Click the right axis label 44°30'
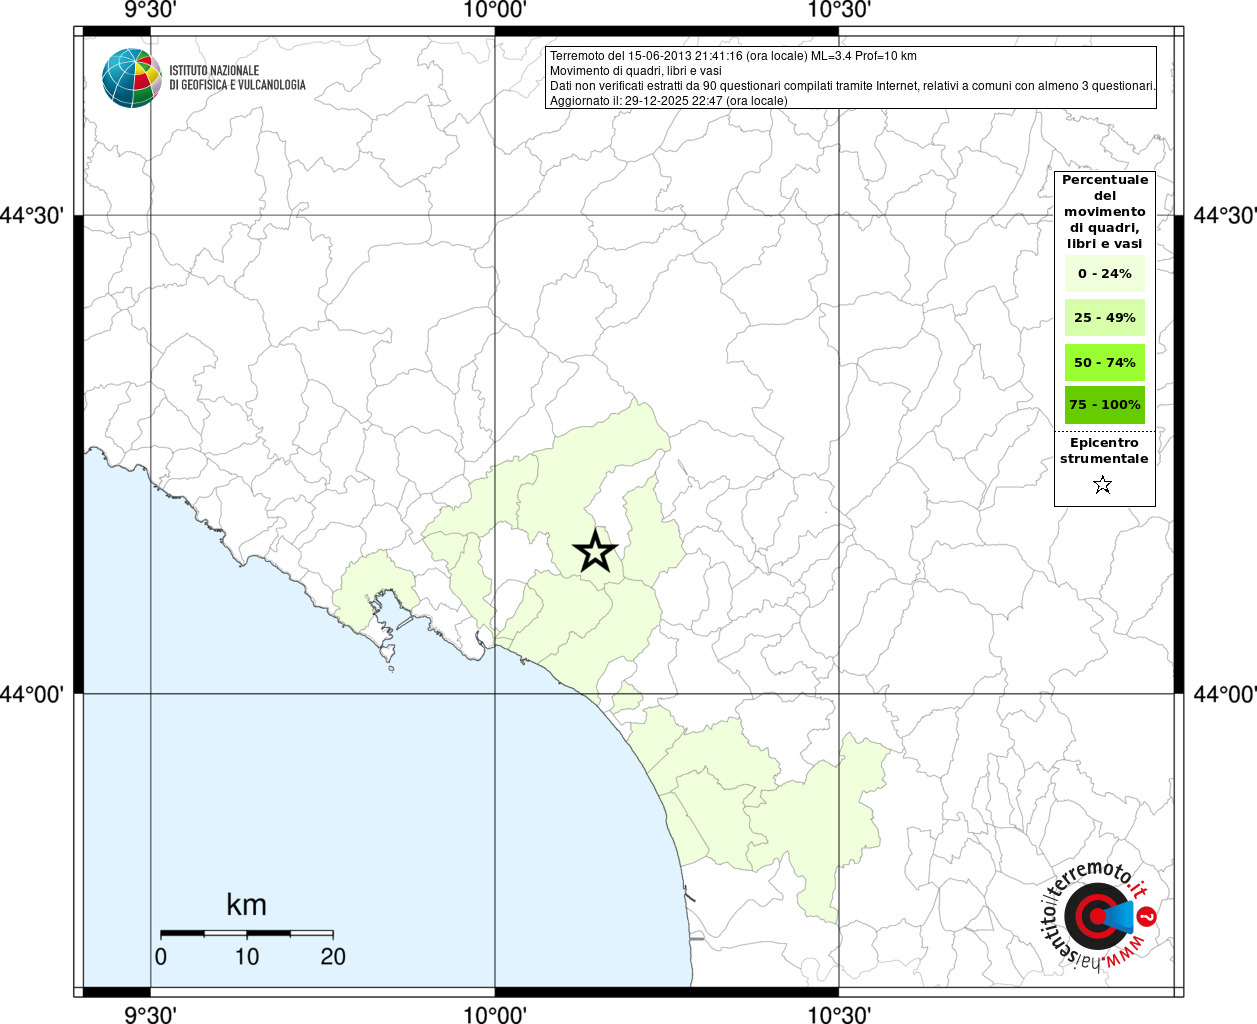The height and width of the screenshot is (1024, 1257). click(x=1224, y=215)
